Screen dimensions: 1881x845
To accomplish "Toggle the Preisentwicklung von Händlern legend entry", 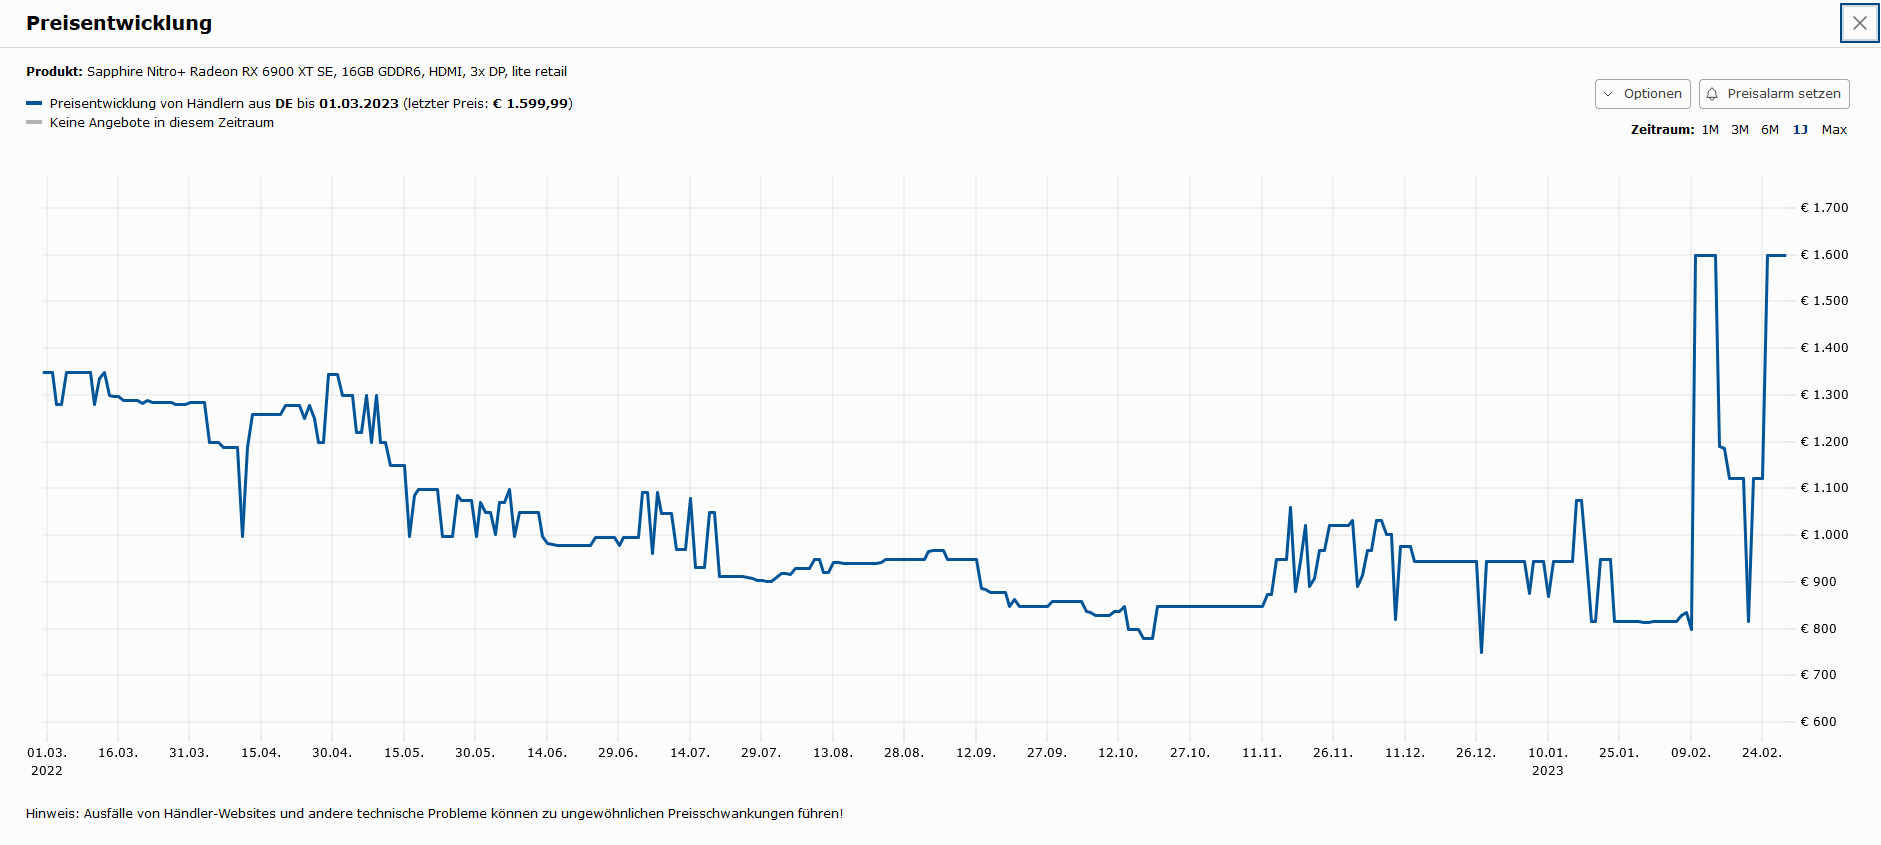I will point(311,104).
